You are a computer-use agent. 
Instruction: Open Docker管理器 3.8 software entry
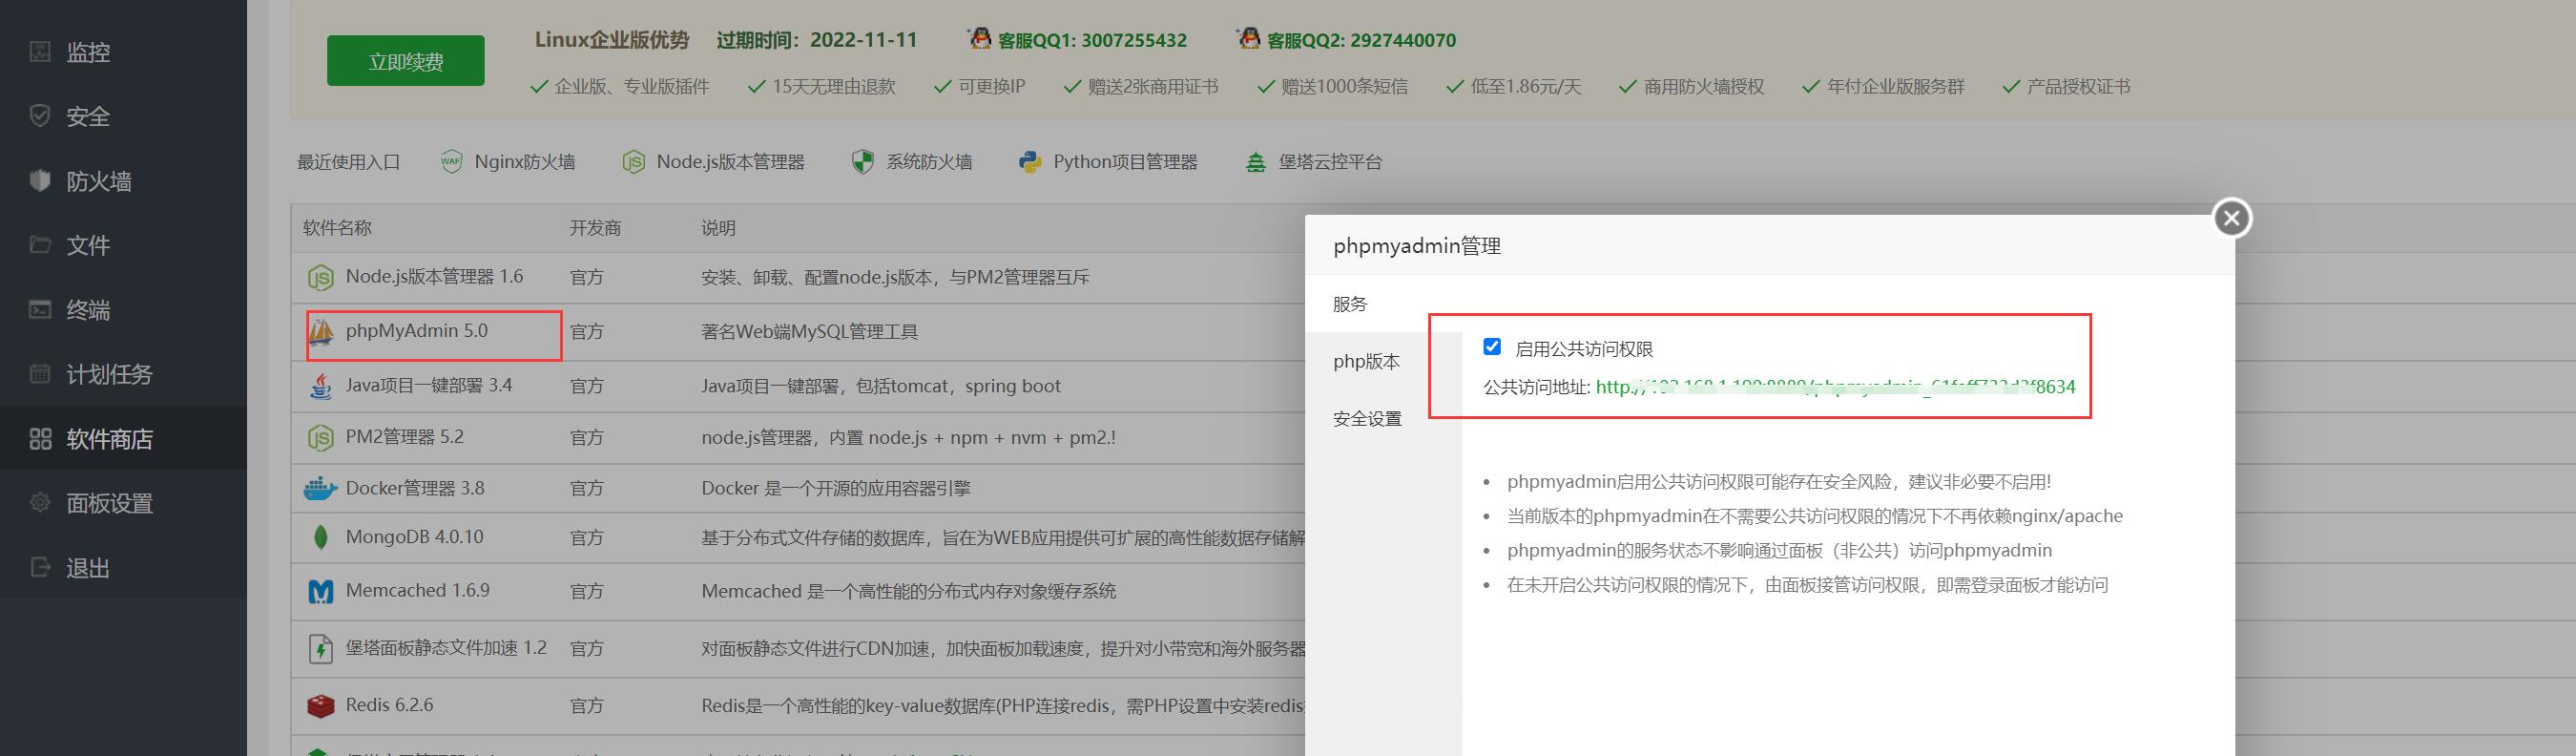[415, 488]
